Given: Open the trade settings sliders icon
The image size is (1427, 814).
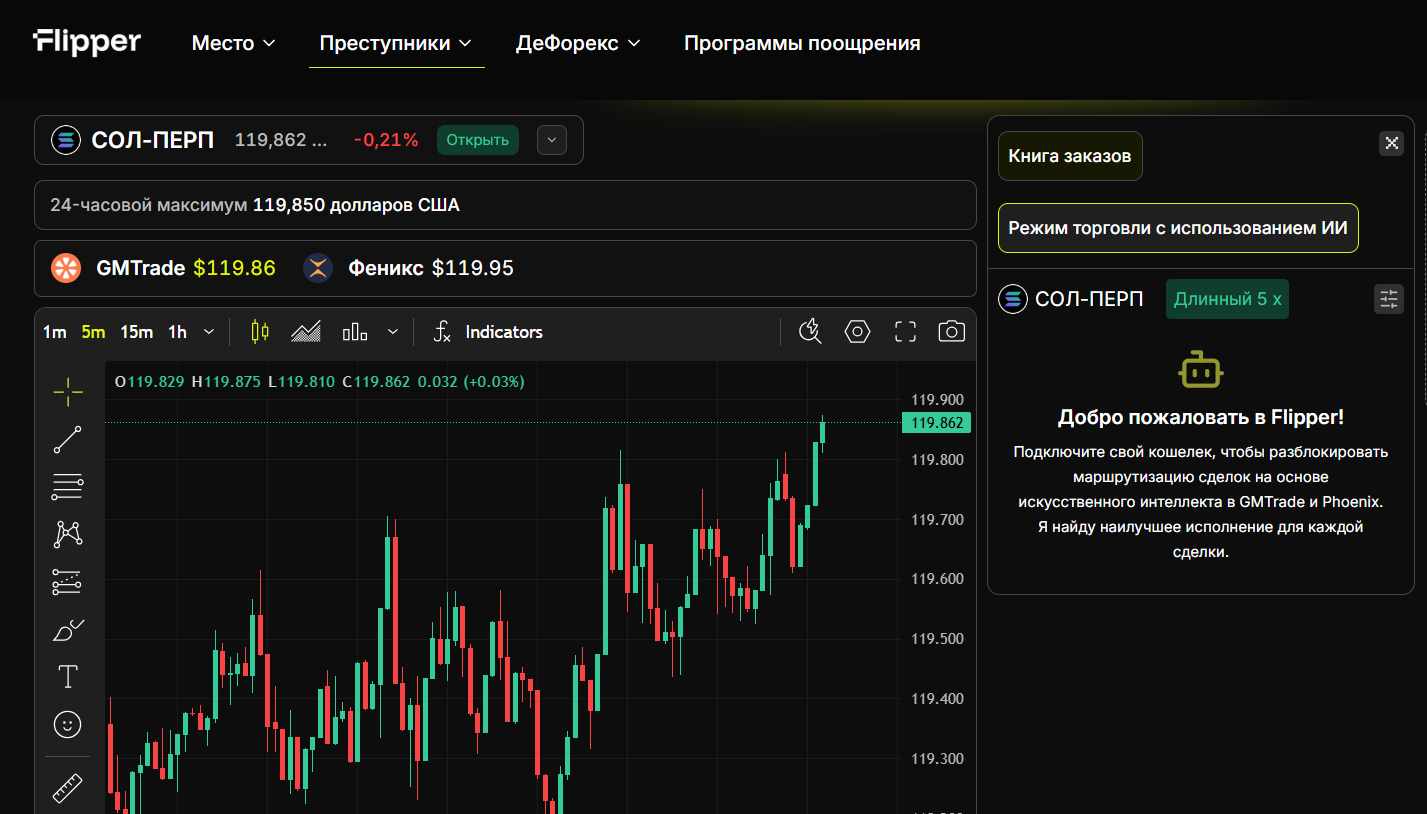Looking at the screenshot, I should tap(1389, 299).
